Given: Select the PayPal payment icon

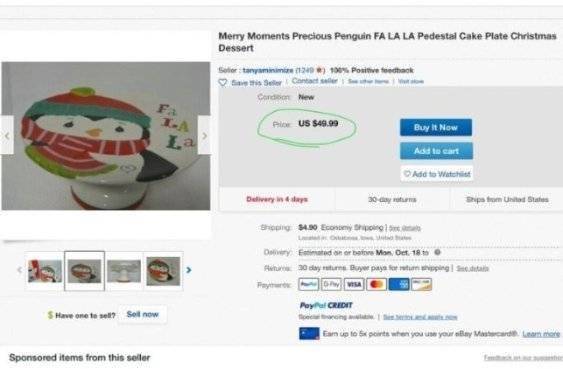Looking at the screenshot, I should 308,284.
